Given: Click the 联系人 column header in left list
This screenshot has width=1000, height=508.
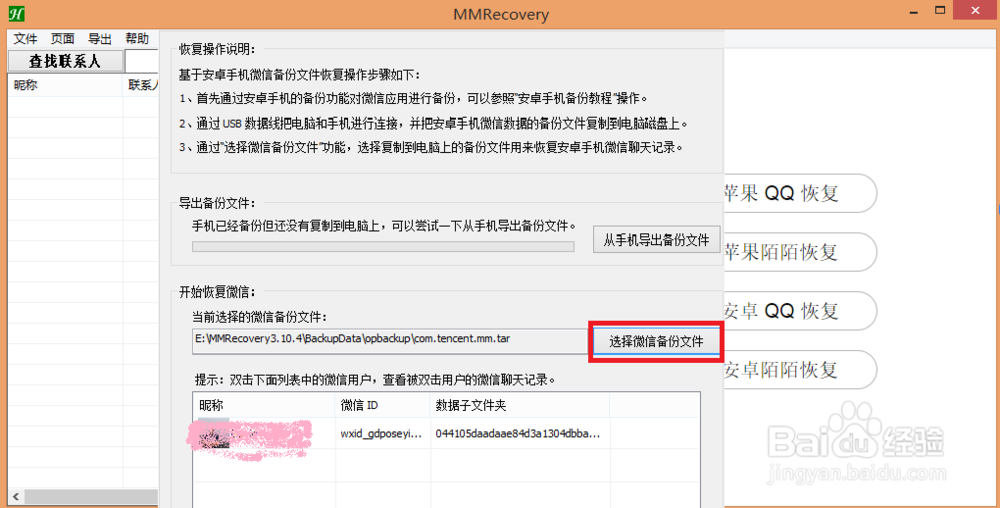Looking at the screenshot, I should (x=141, y=85).
